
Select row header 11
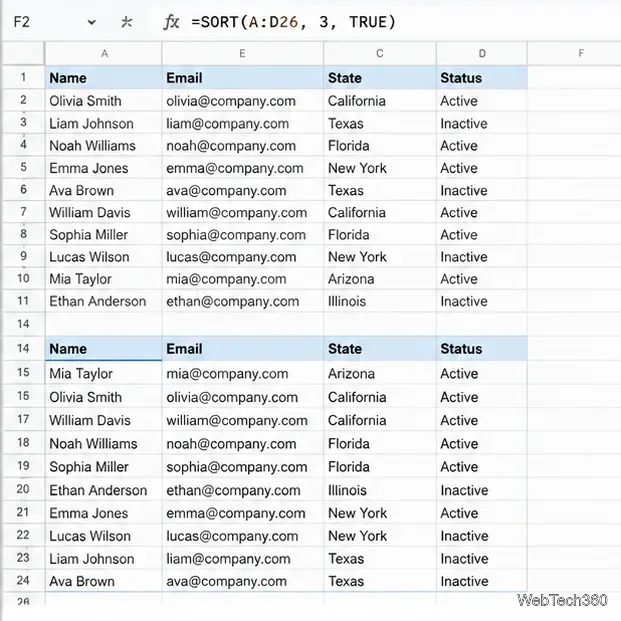point(23,301)
